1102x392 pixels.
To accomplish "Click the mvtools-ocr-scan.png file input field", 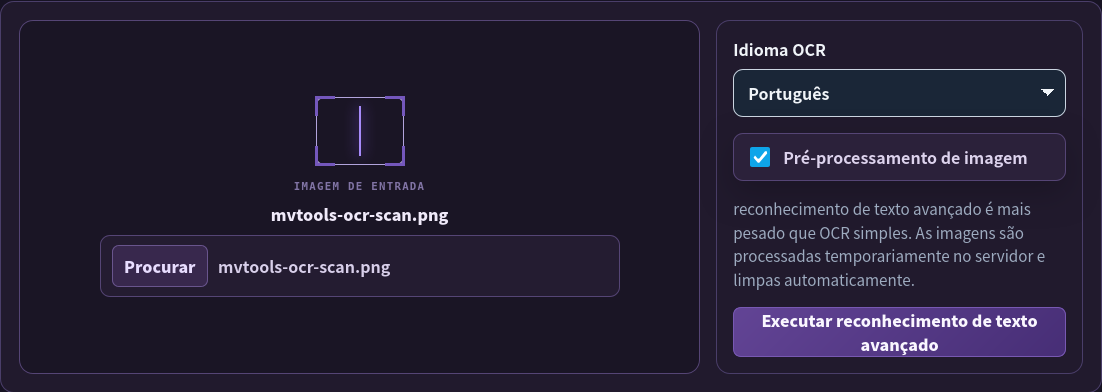I will (360, 266).
